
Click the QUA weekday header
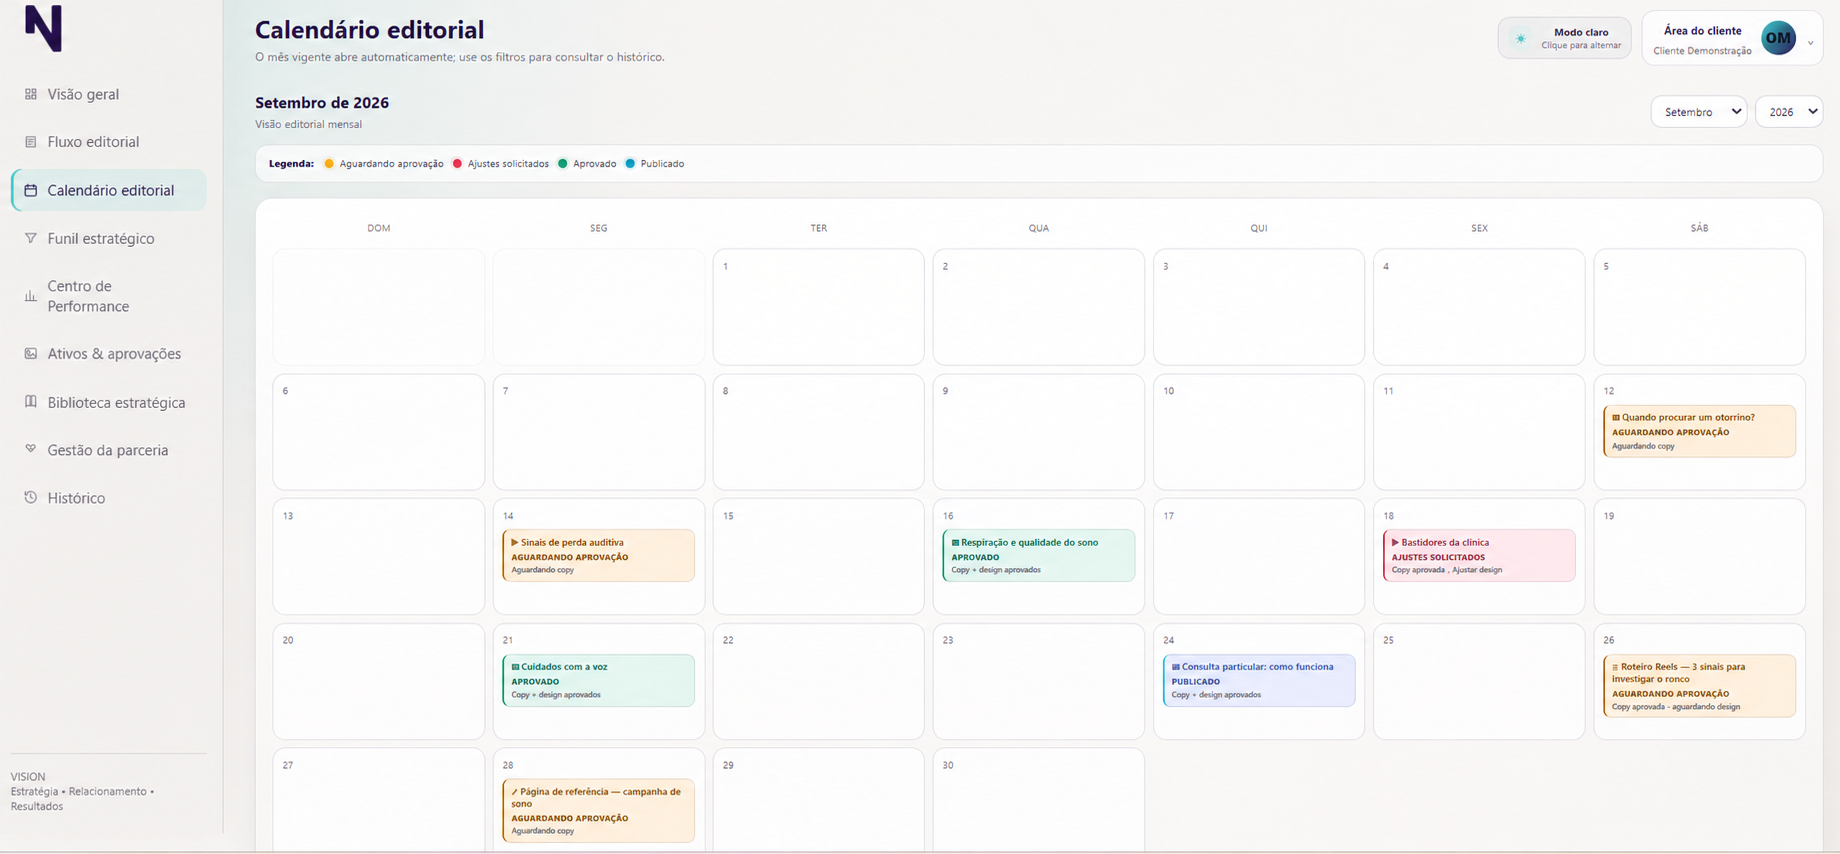(x=1039, y=228)
